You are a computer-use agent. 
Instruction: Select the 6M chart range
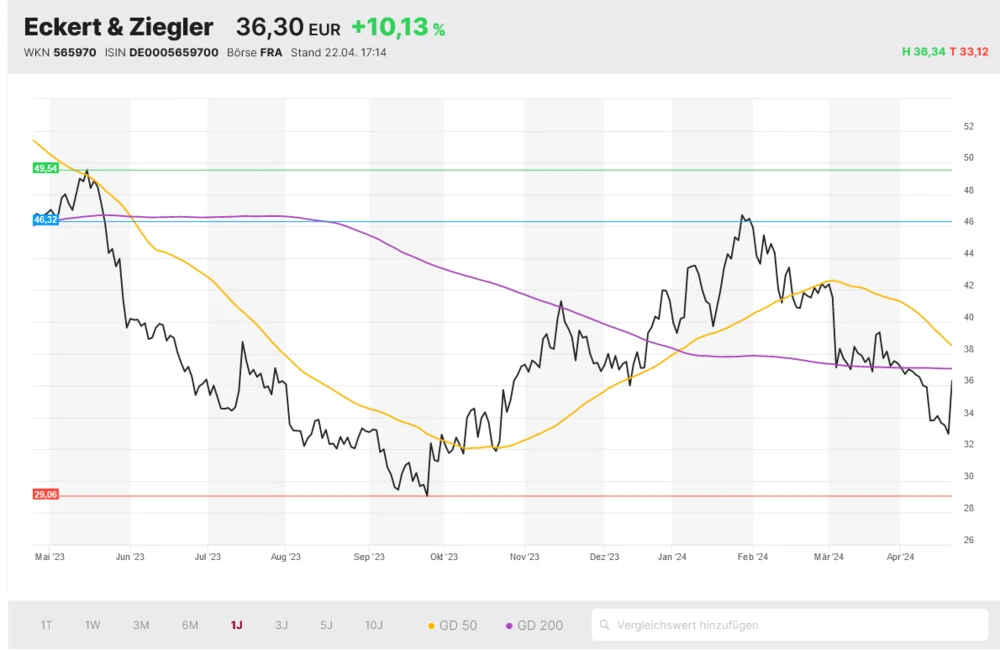point(190,625)
